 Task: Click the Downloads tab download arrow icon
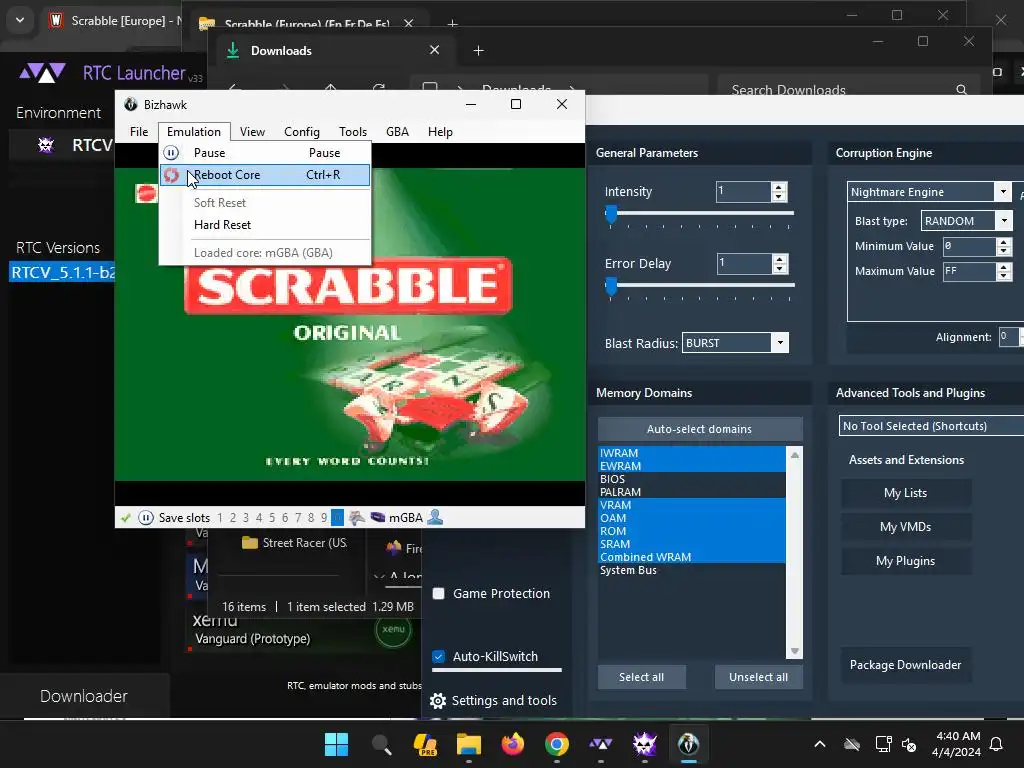(x=232, y=50)
